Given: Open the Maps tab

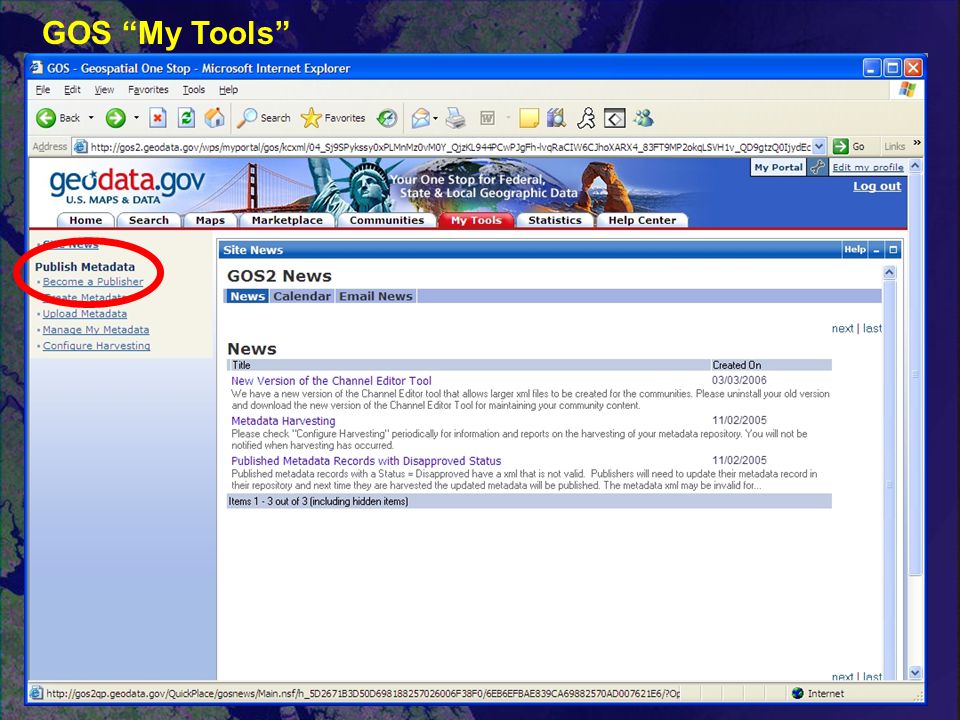Looking at the screenshot, I should [210, 220].
